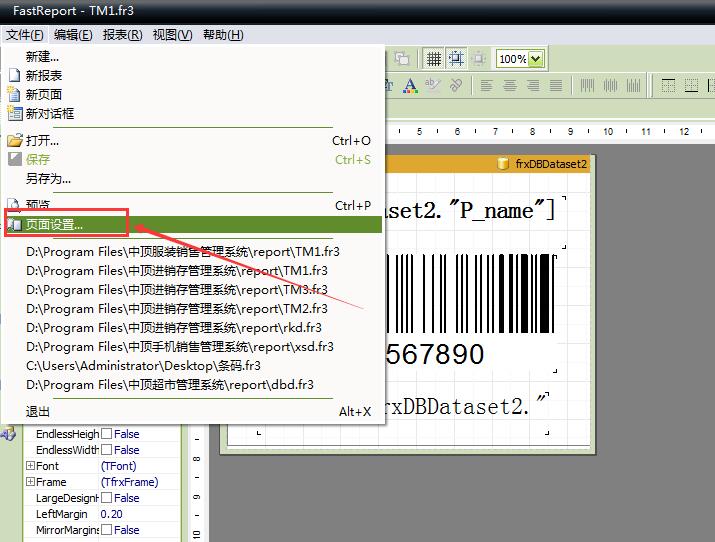Click the Show Grid toolbar icon
This screenshot has width=715, height=542.
pyautogui.click(x=434, y=59)
